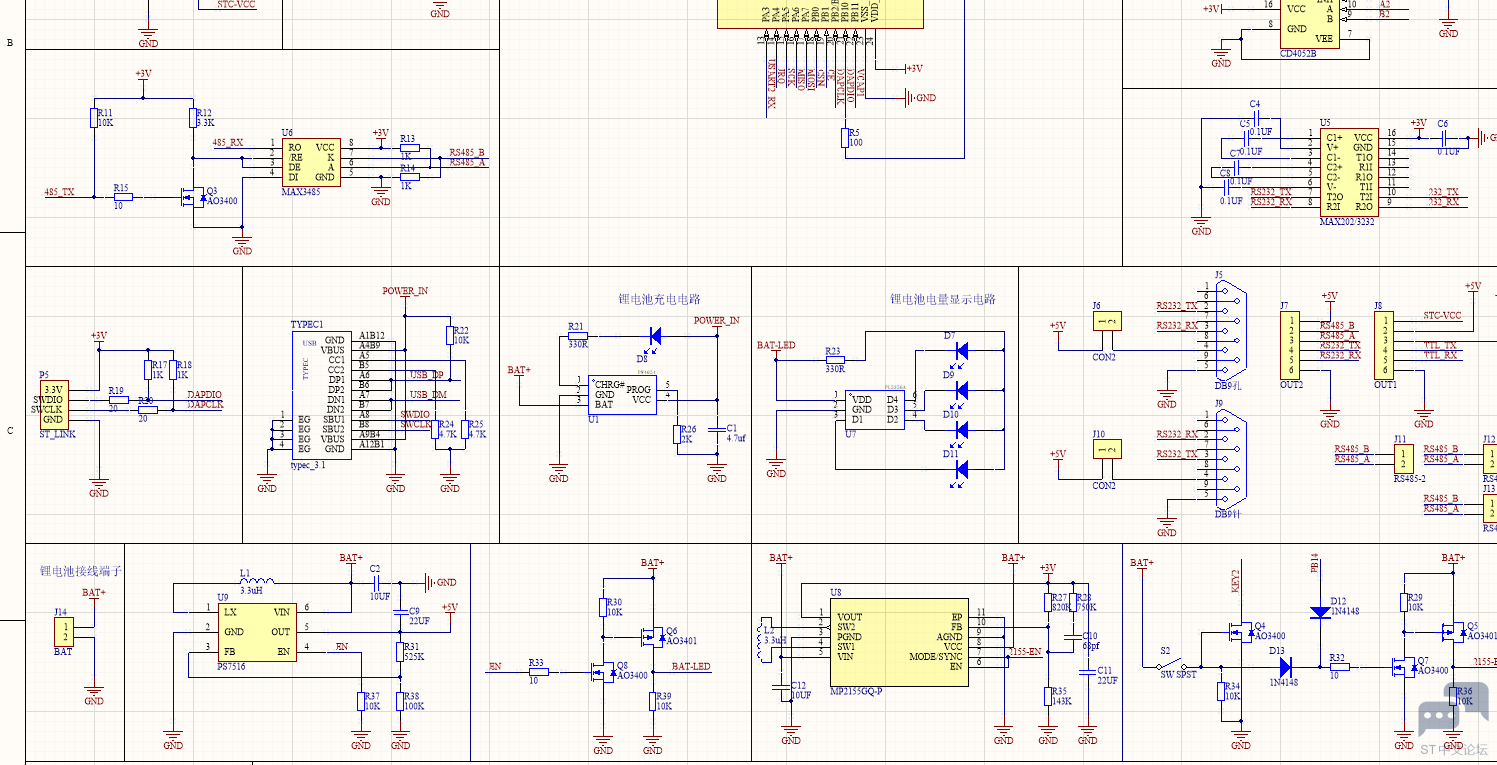This screenshot has width=1497, height=765.
Task: Click the 锂电池充电电路 section title
Action: coord(660,299)
